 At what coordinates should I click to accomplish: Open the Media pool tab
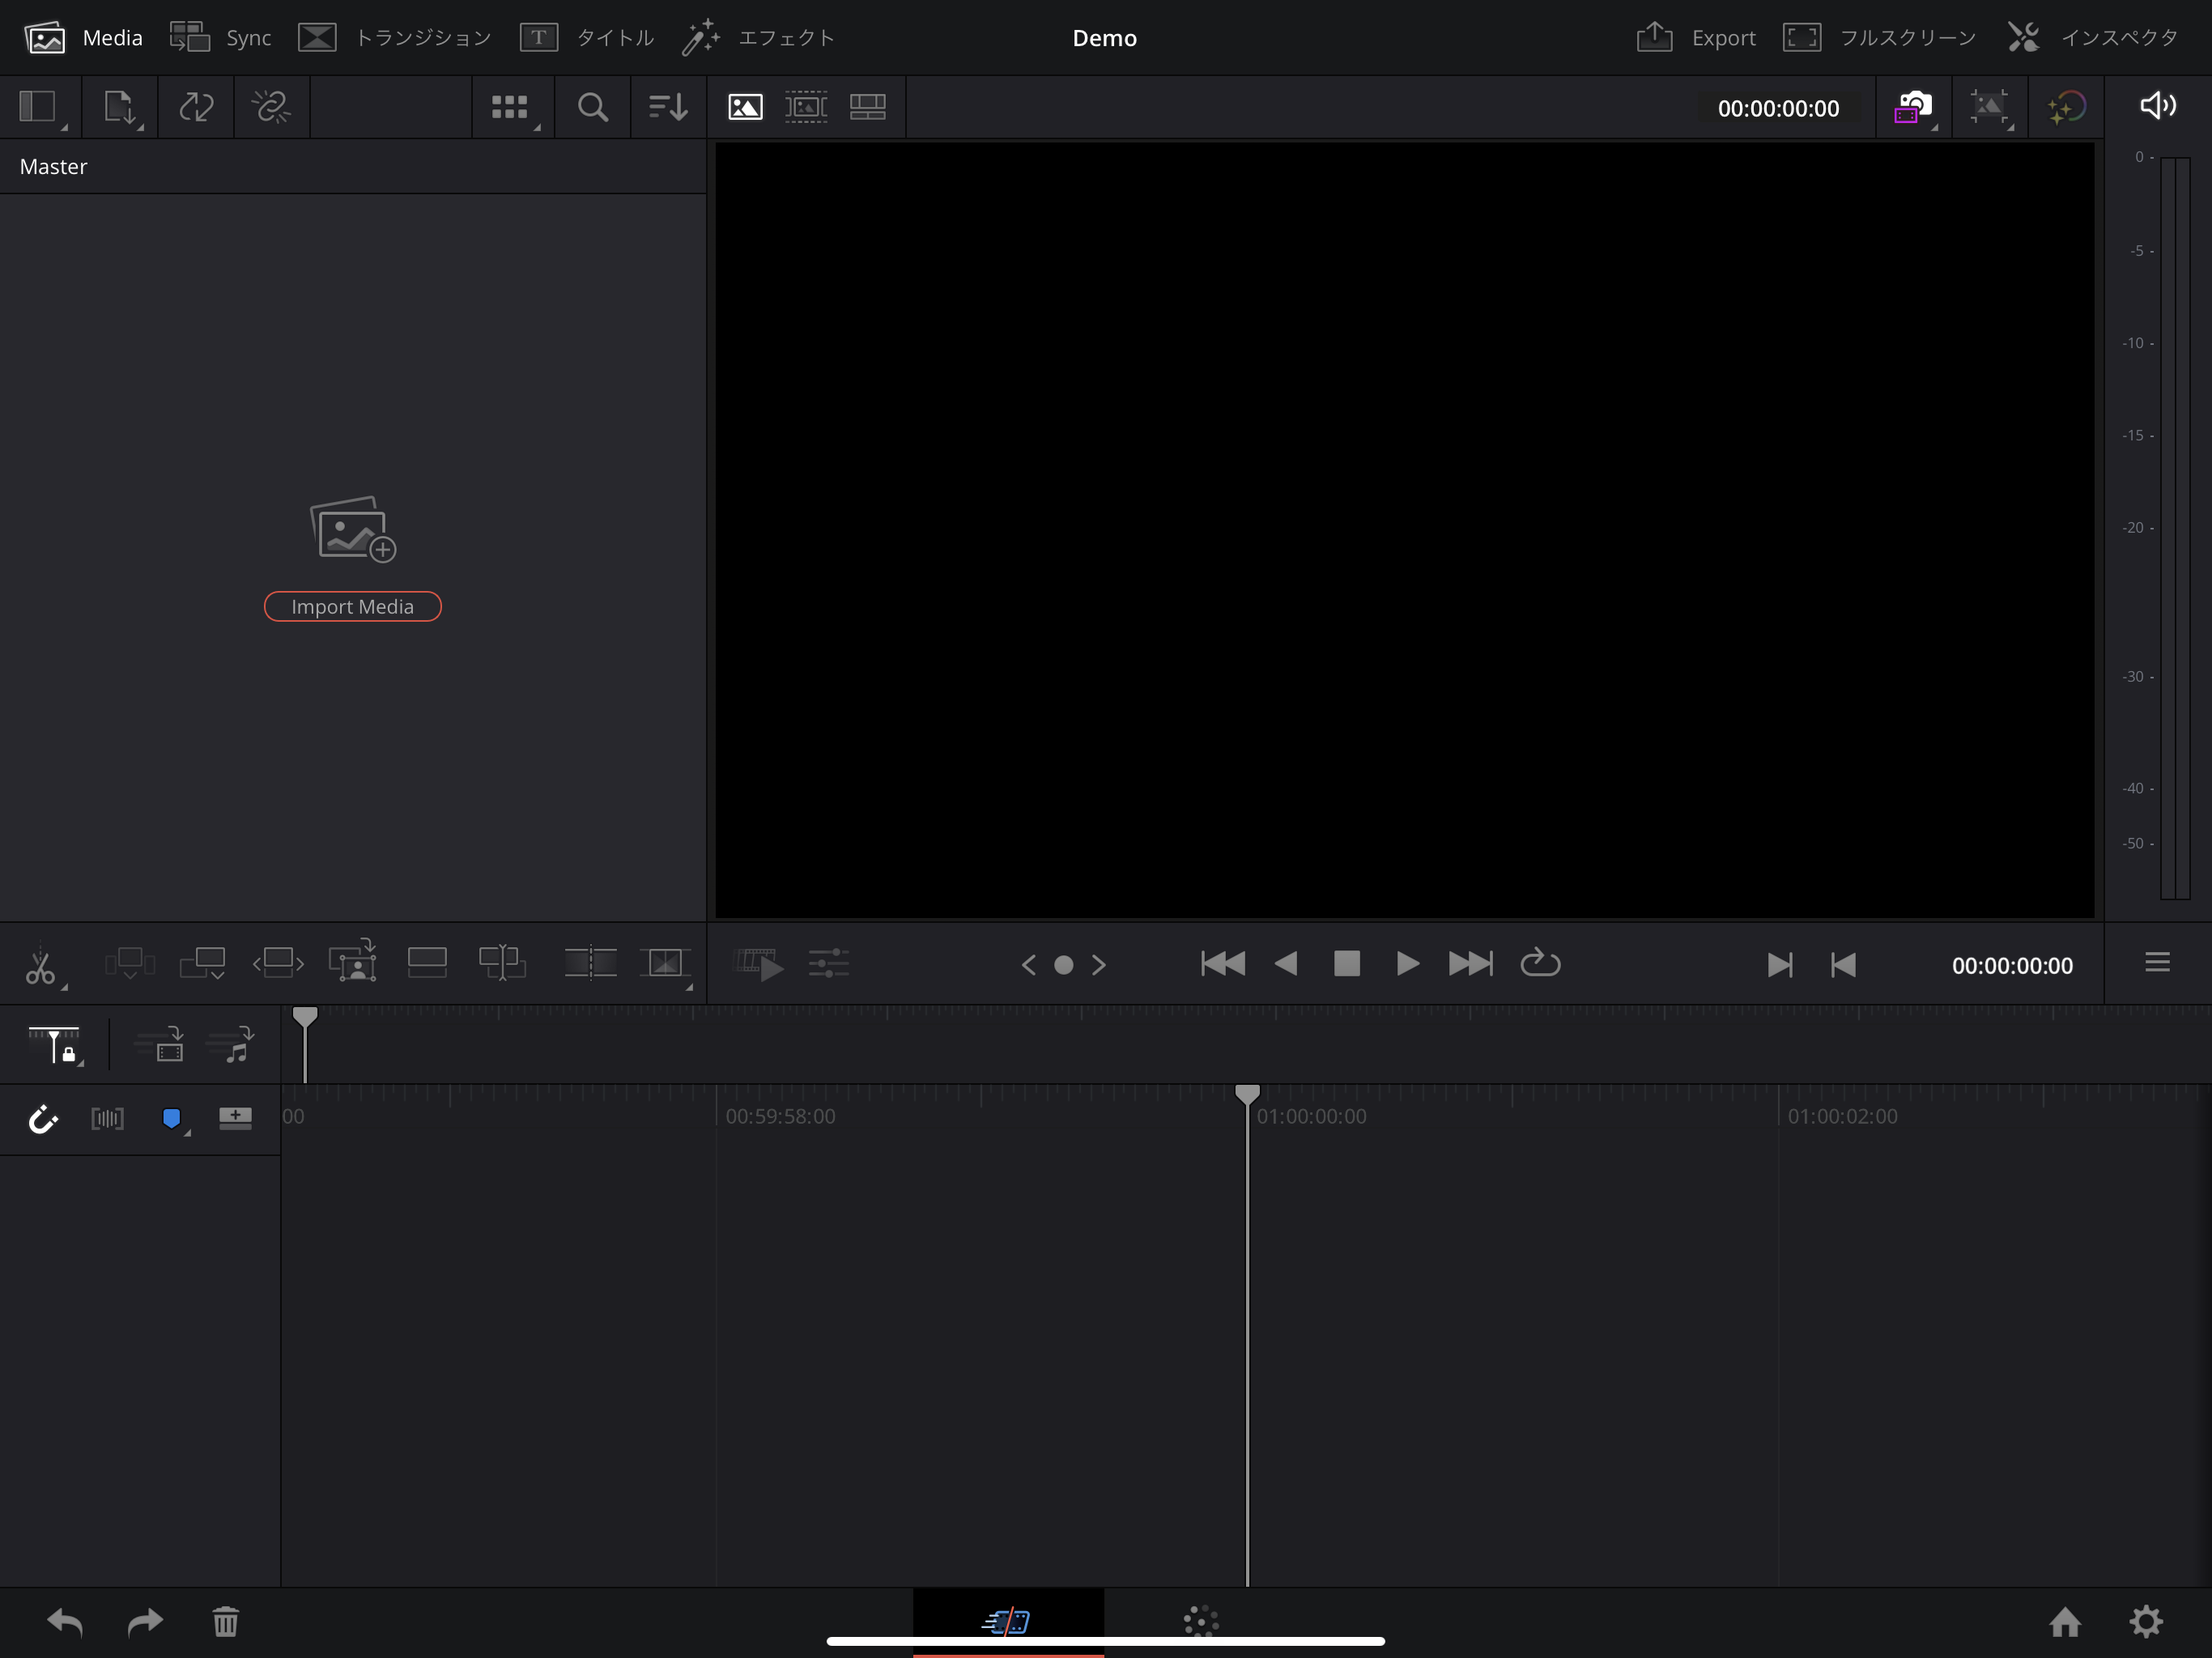pyautogui.click(x=83, y=38)
